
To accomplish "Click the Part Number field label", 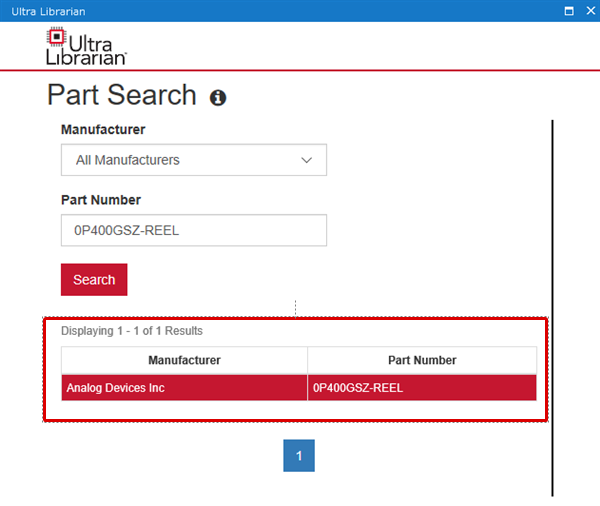I will [x=101, y=200].
